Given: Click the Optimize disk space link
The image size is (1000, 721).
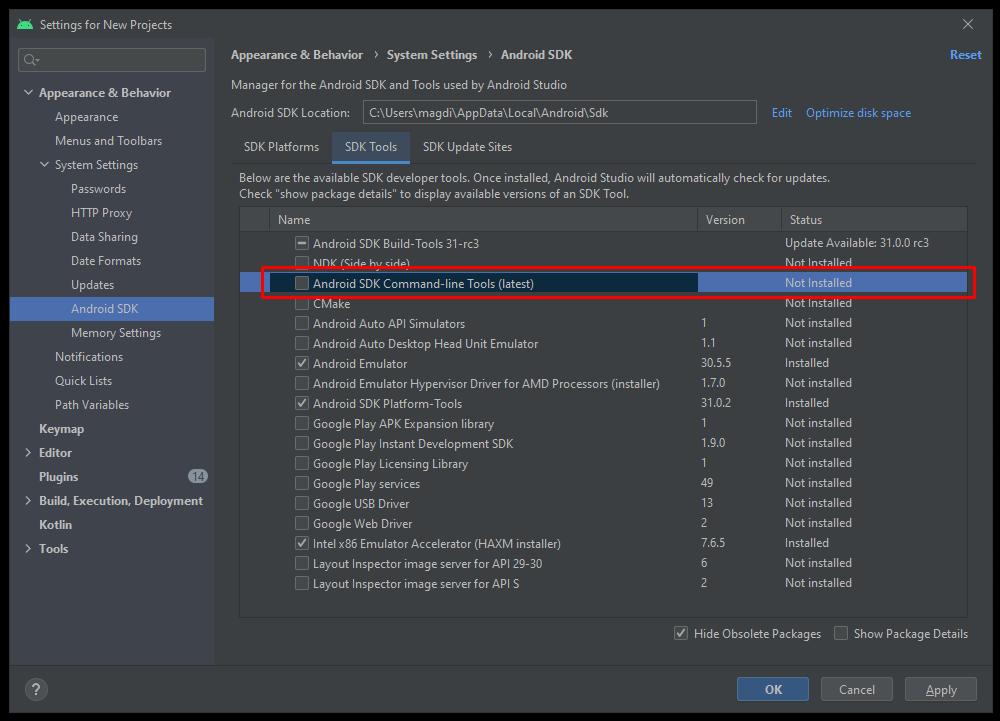Looking at the screenshot, I should point(858,113).
